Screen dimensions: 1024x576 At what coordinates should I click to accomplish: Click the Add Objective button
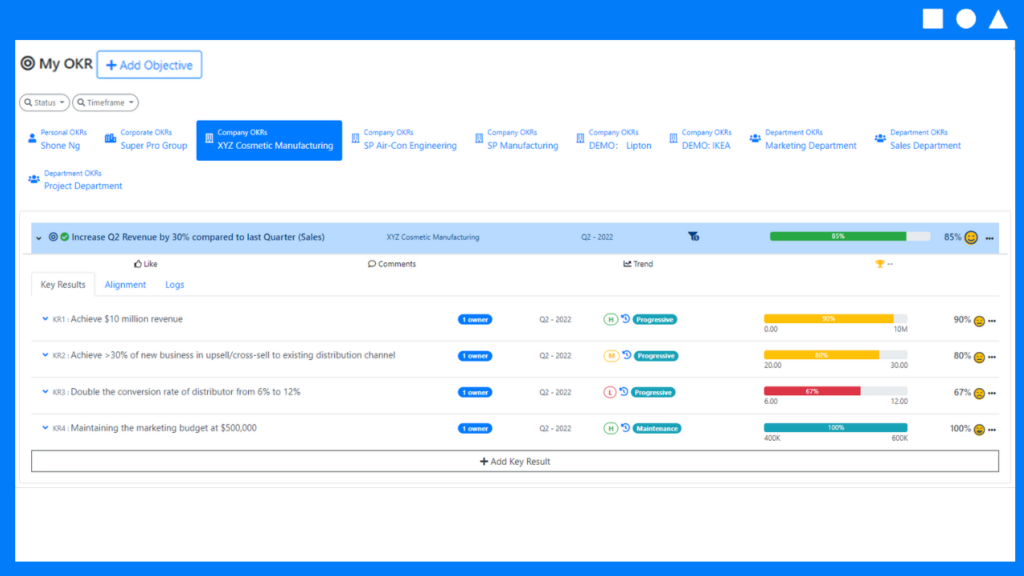click(x=150, y=65)
